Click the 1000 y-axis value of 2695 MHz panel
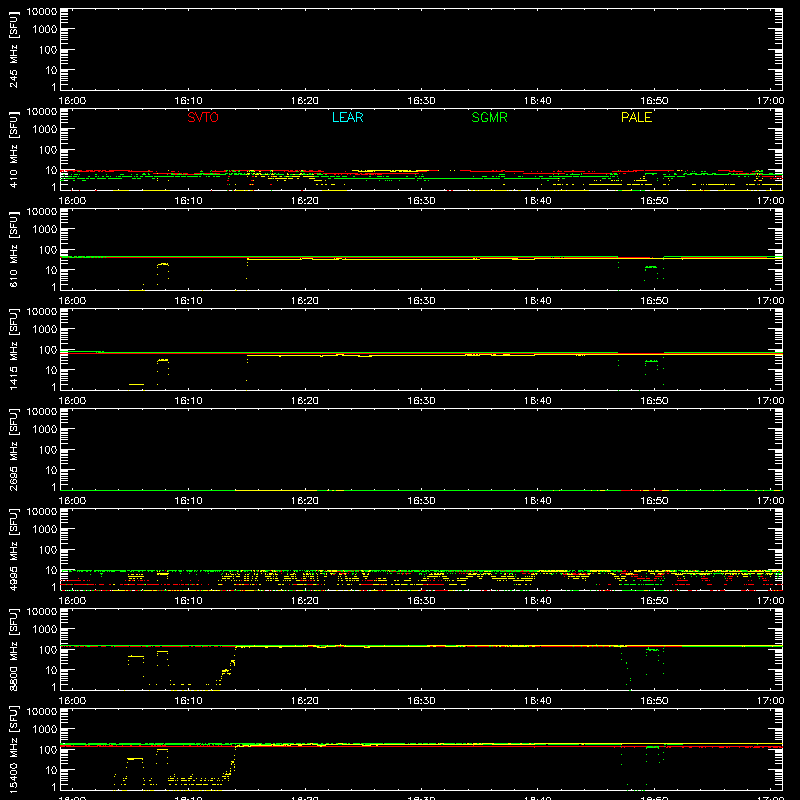This screenshot has width=800, height=800. tap(45, 430)
